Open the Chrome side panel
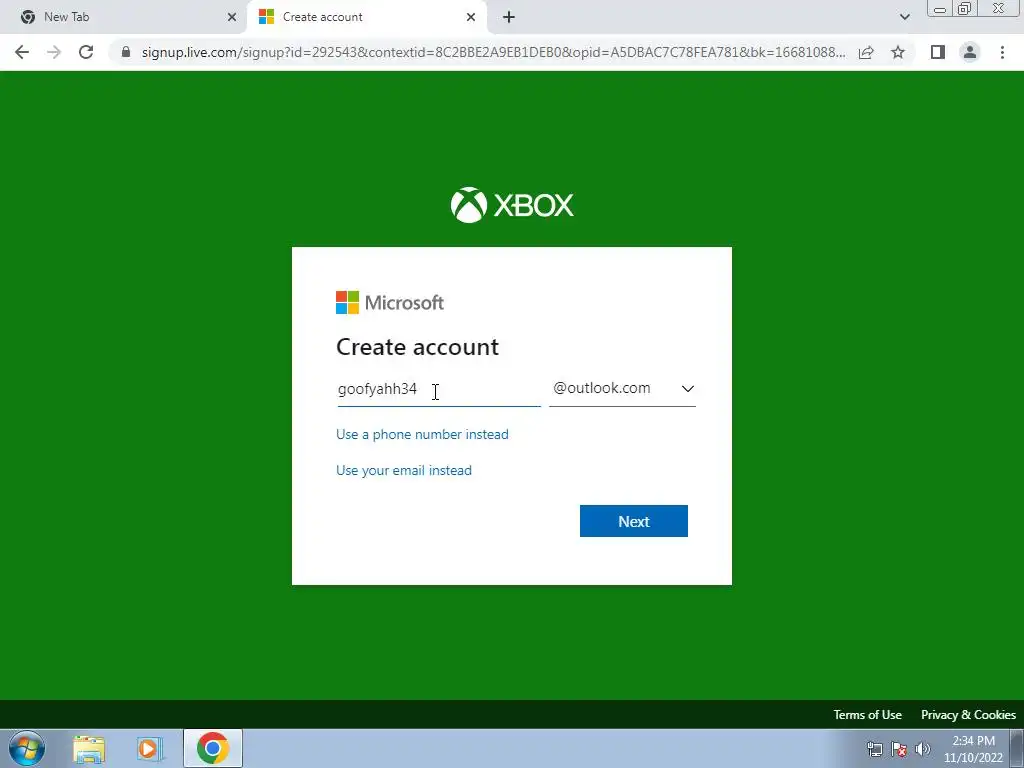 tap(938, 52)
